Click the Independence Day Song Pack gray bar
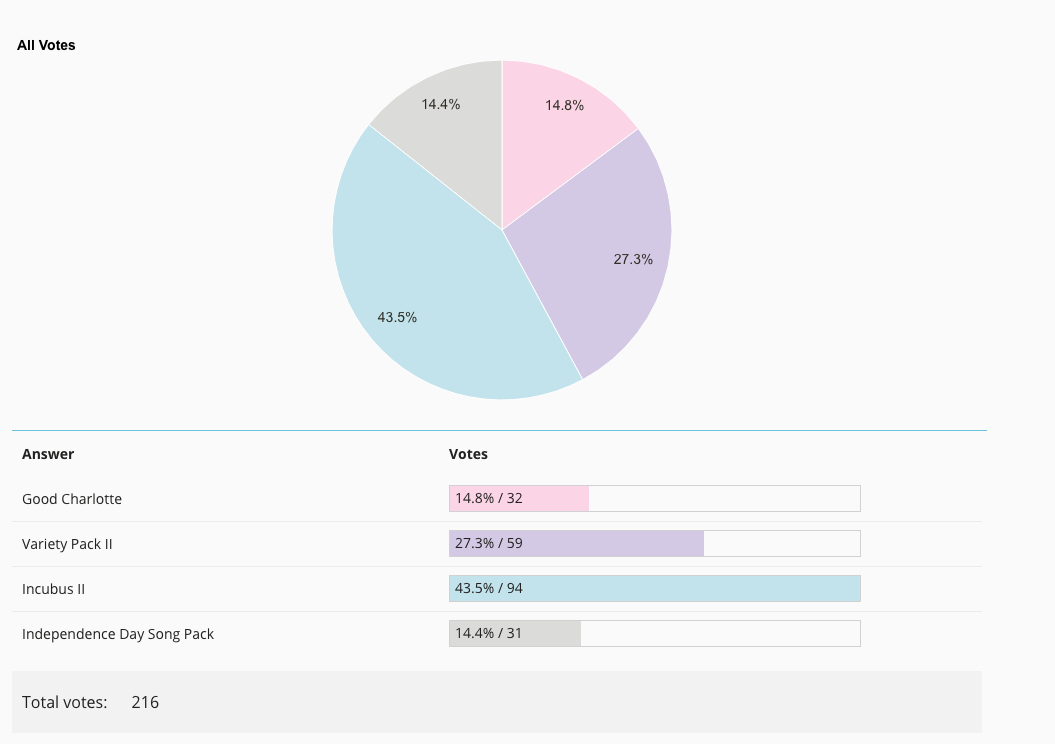 515,634
